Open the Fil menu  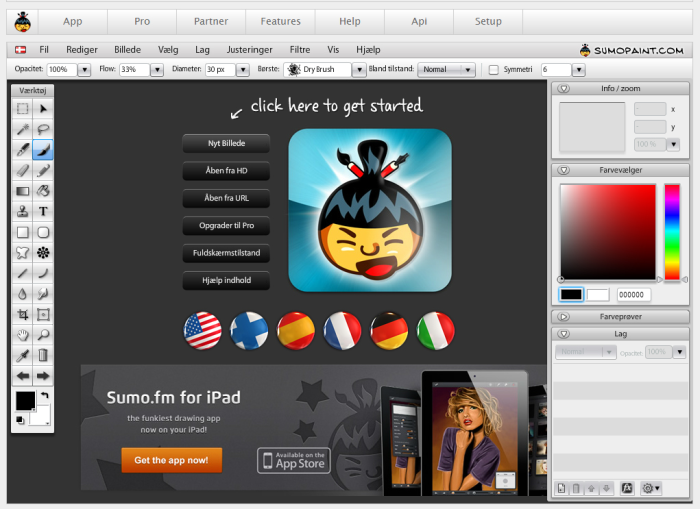point(44,50)
